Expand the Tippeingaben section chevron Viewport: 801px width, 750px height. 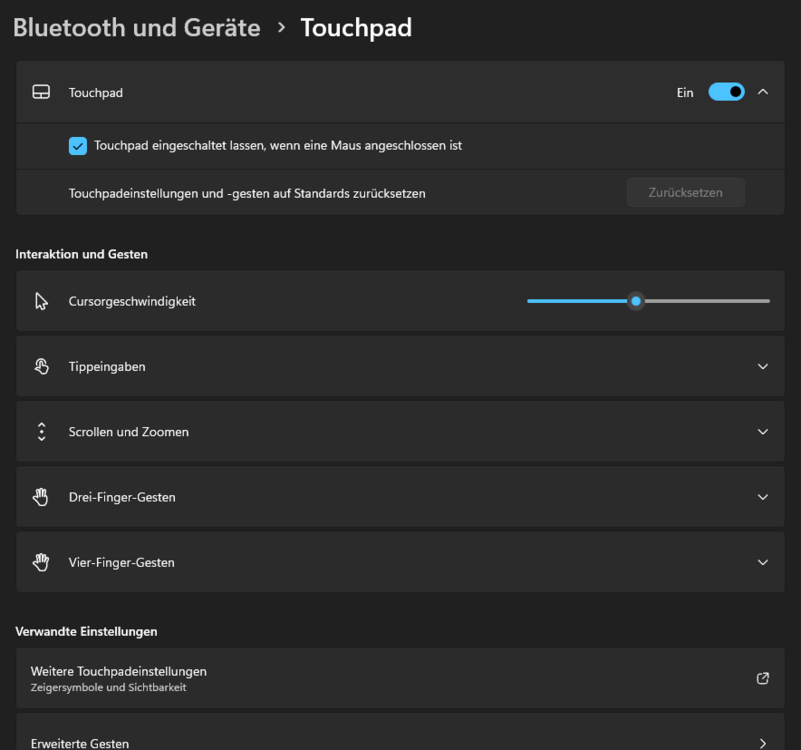coord(763,367)
